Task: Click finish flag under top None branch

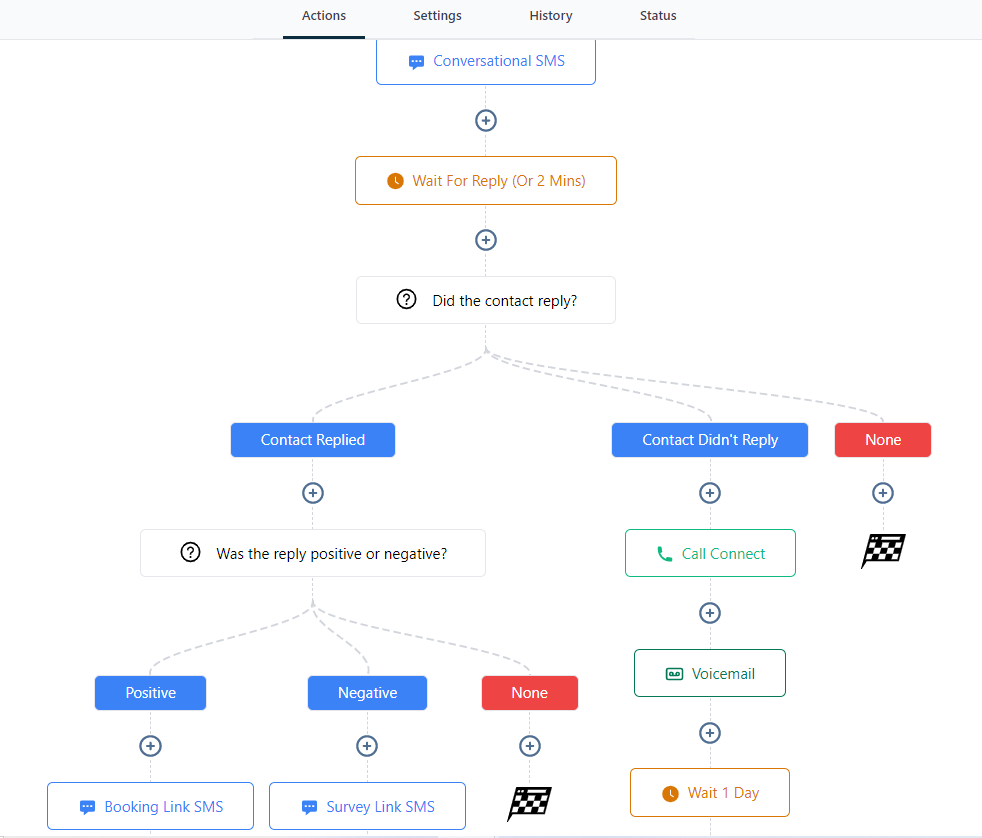Action: [x=883, y=551]
